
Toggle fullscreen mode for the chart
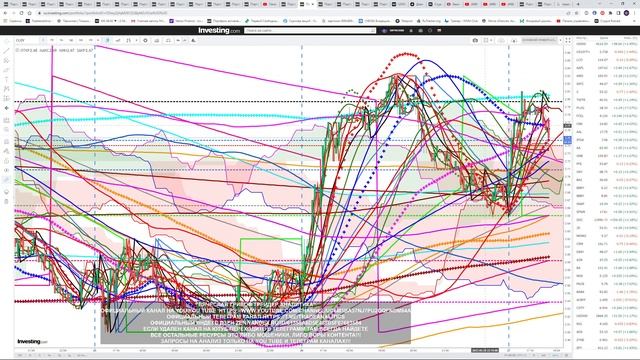coord(568,40)
